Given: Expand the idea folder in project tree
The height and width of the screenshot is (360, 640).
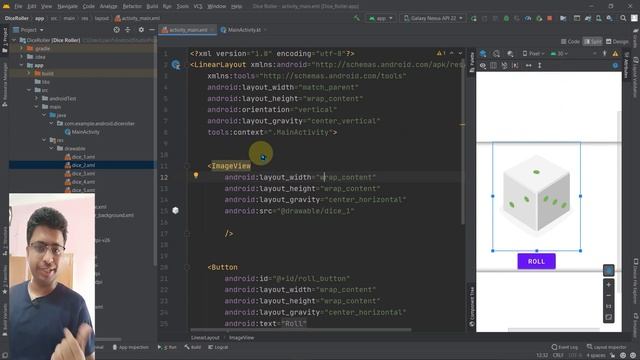Looking at the screenshot, I should pyautogui.click(x=22, y=57).
